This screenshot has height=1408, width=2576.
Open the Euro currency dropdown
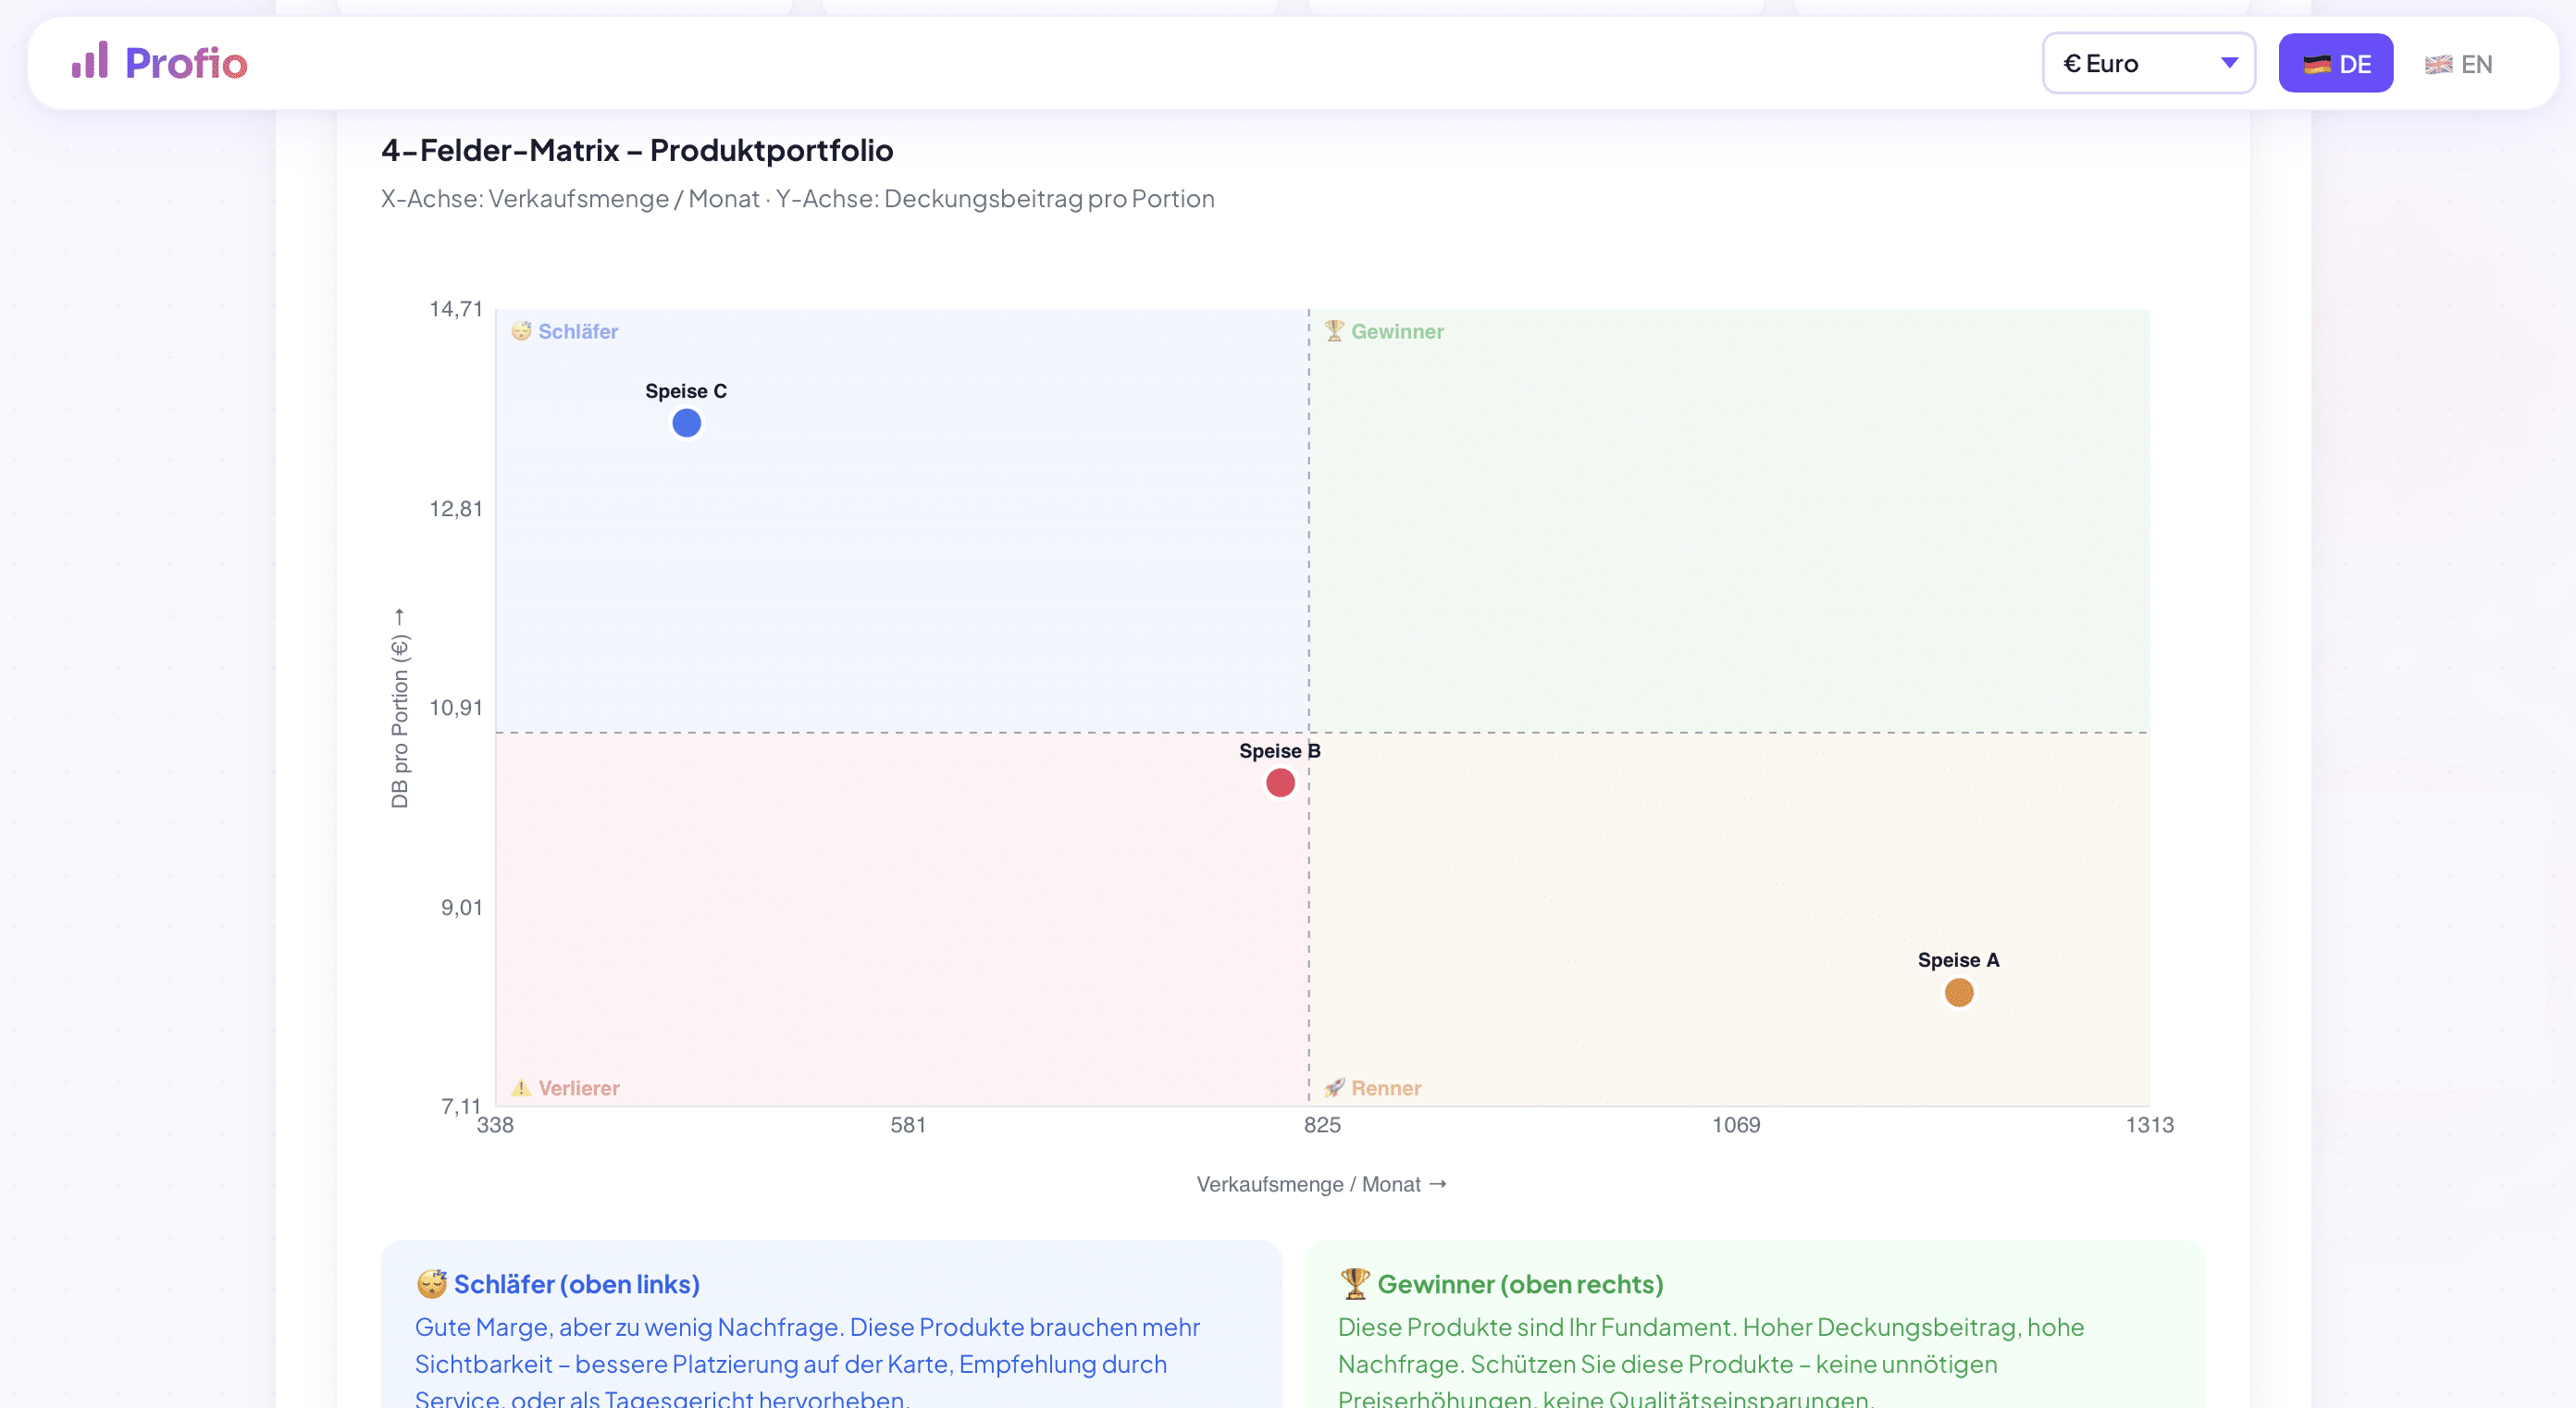[x=2148, y=63]
